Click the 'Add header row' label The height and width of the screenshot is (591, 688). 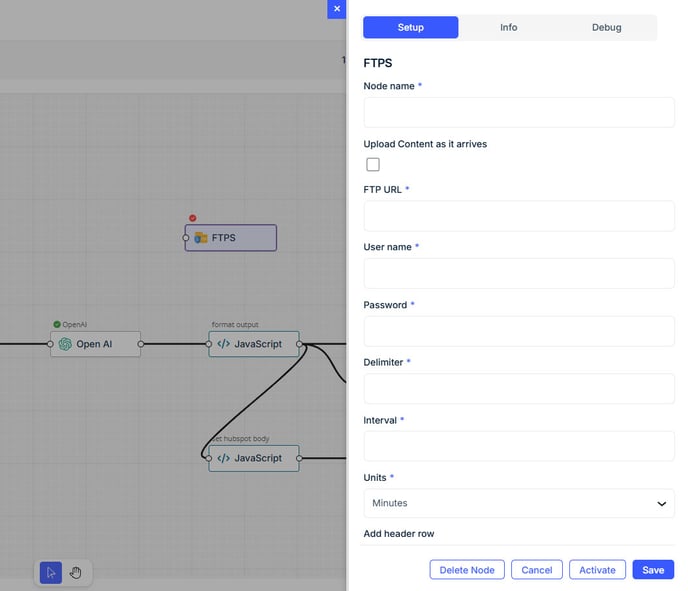click(x=399, y=534)
